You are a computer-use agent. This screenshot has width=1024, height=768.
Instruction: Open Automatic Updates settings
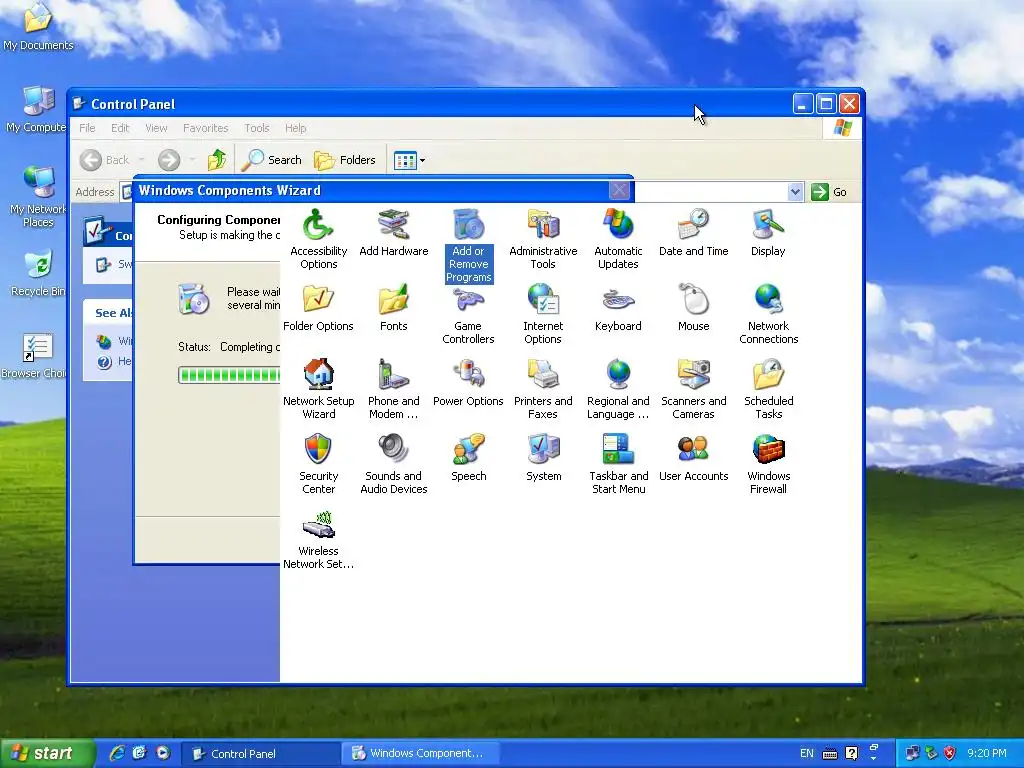click(x=618, y=239)
